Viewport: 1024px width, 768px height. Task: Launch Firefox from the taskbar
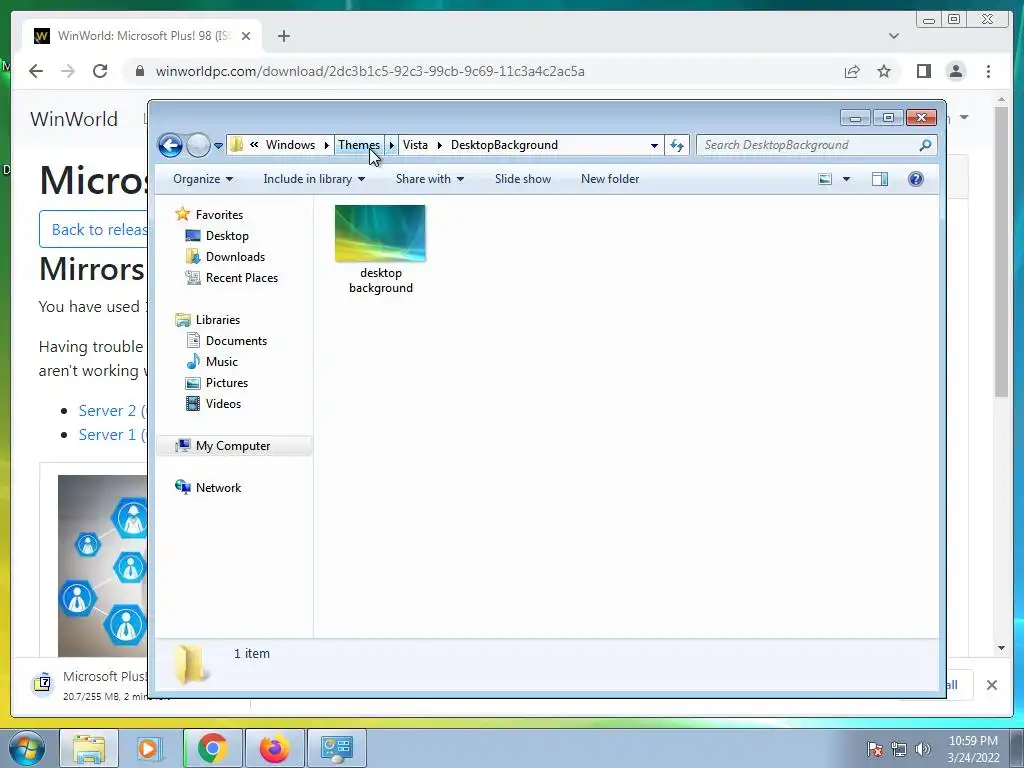274,748
